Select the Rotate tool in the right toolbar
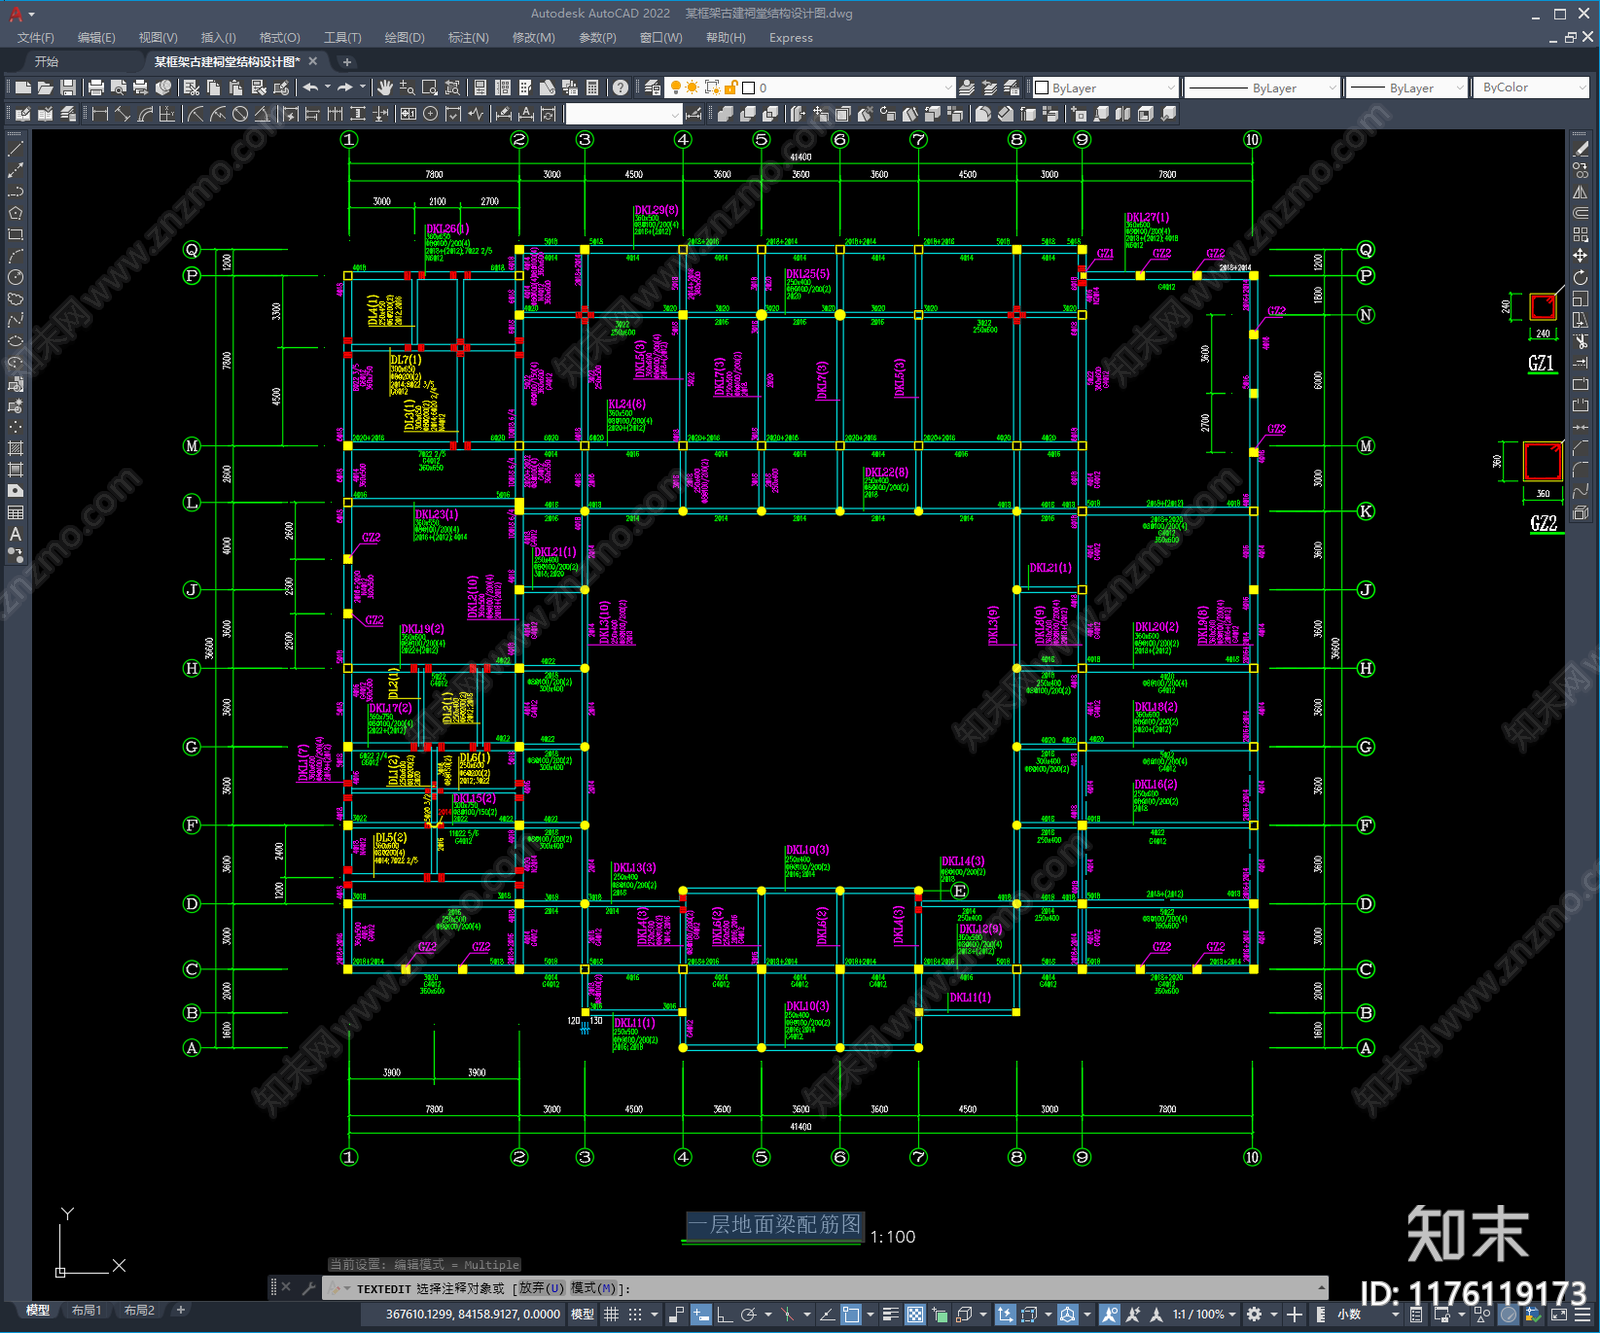 [1580, 277]
